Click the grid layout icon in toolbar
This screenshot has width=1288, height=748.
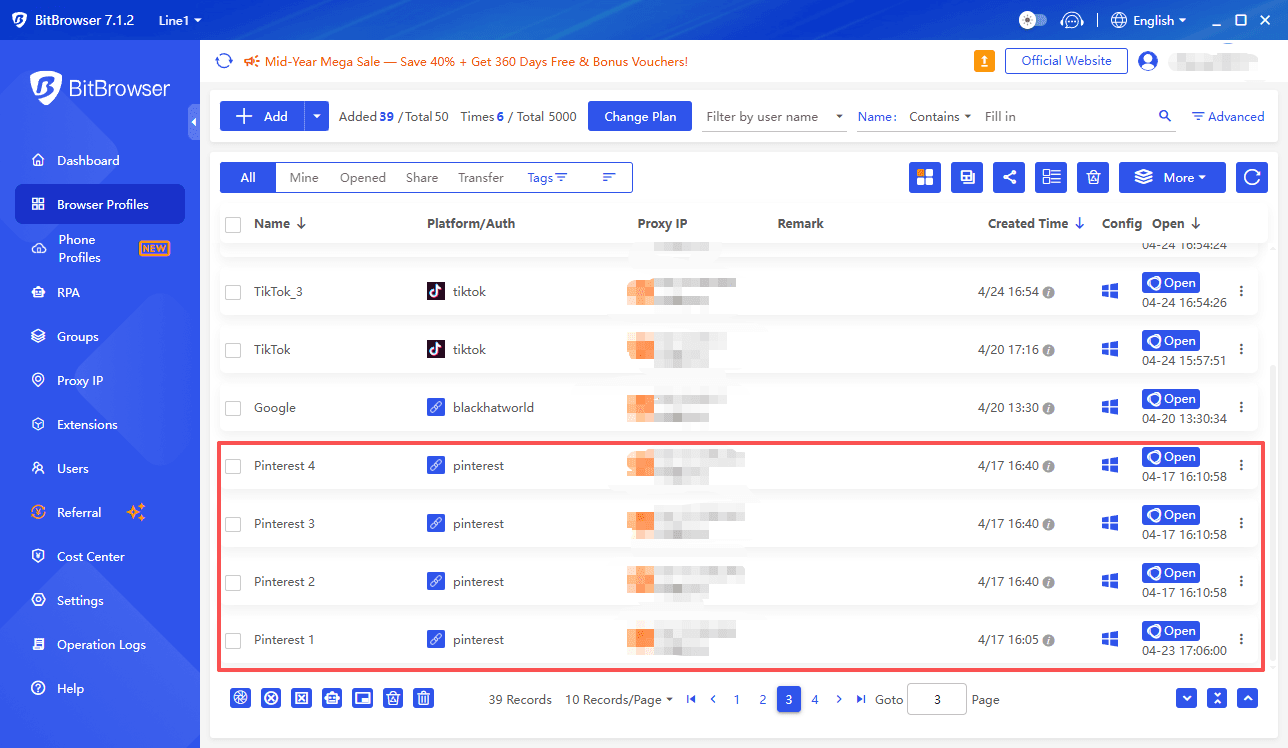925,177
